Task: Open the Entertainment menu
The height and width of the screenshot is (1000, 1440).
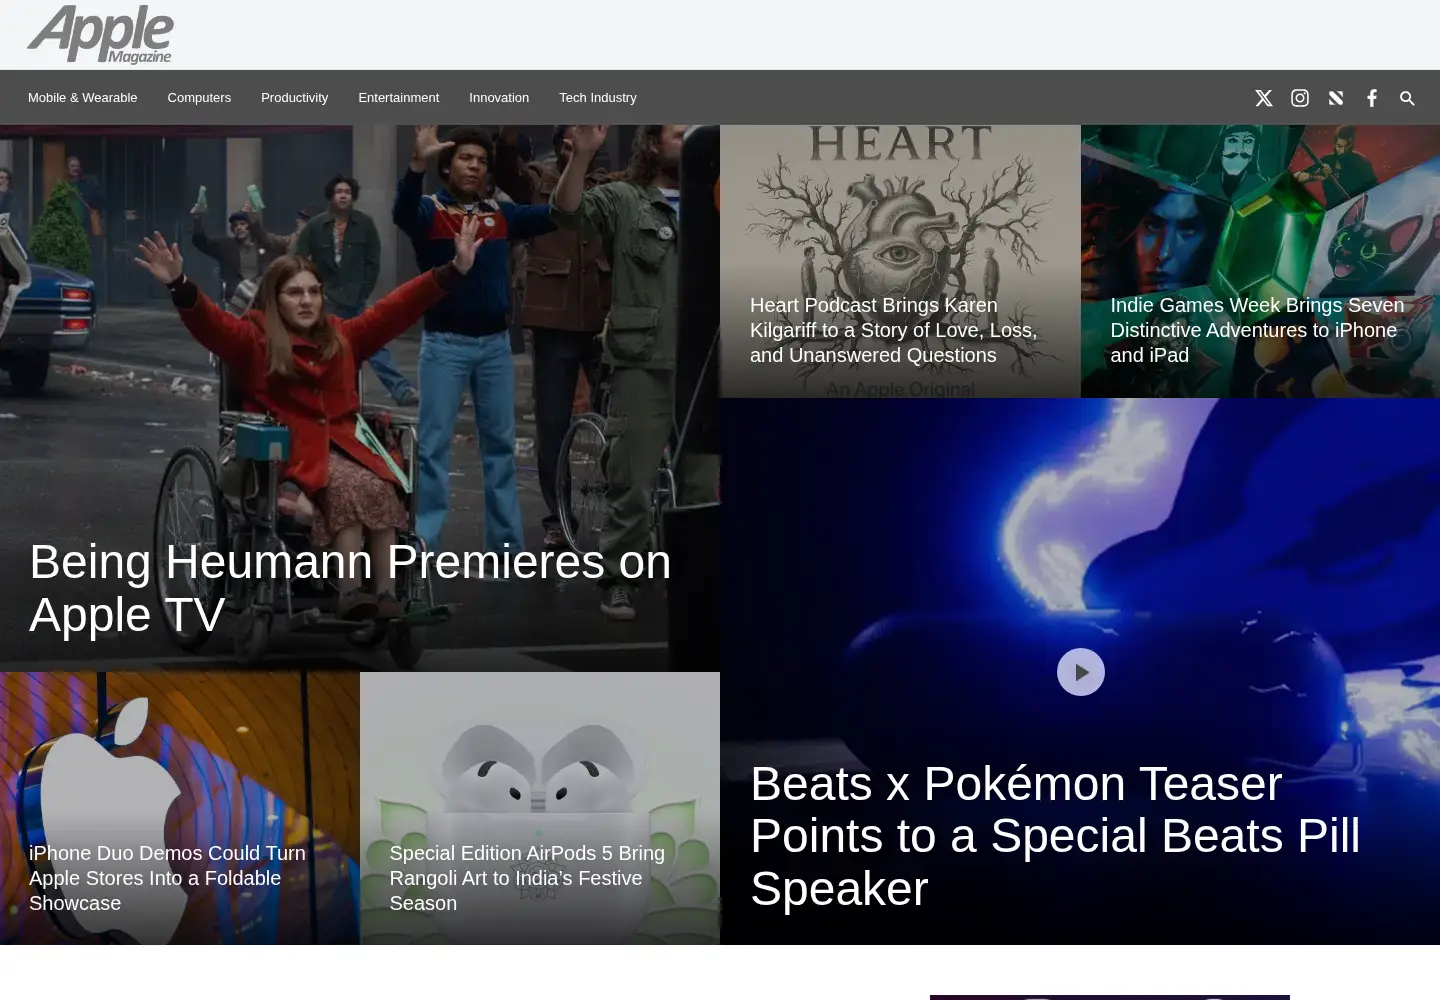Action: click(399, 98)
